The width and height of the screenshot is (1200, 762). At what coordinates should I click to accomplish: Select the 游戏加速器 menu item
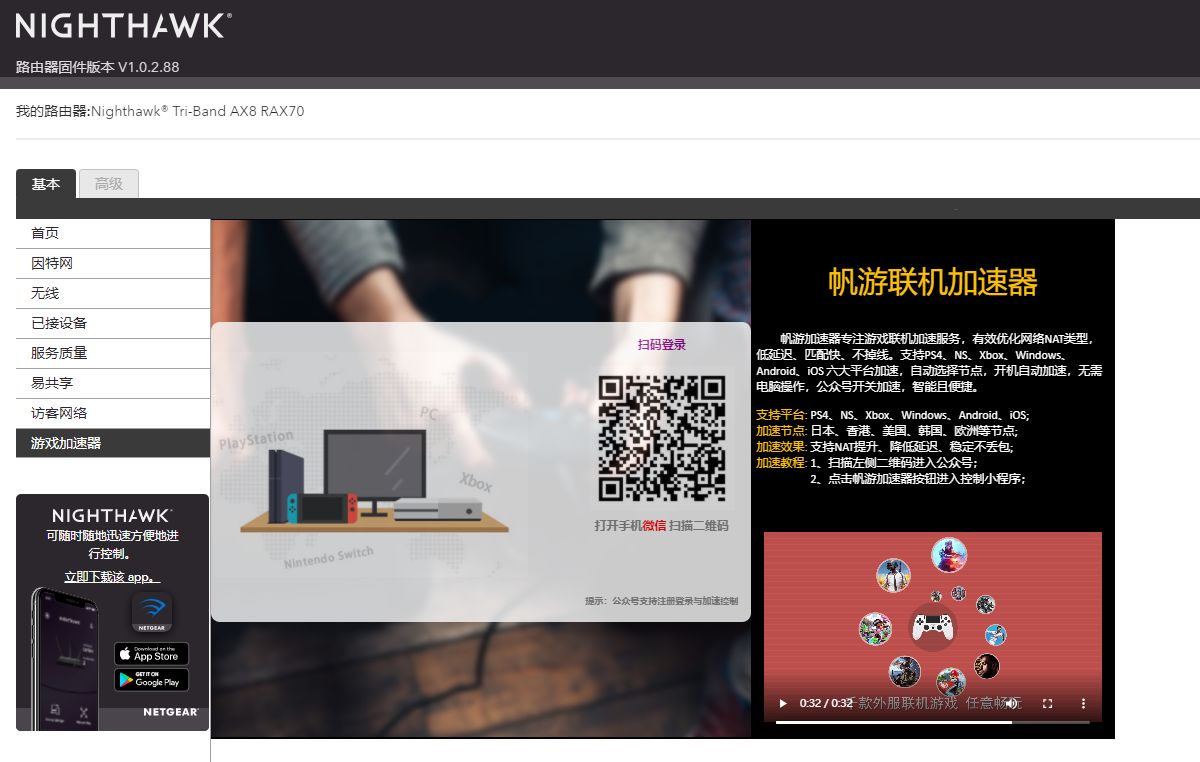[113, 443]
